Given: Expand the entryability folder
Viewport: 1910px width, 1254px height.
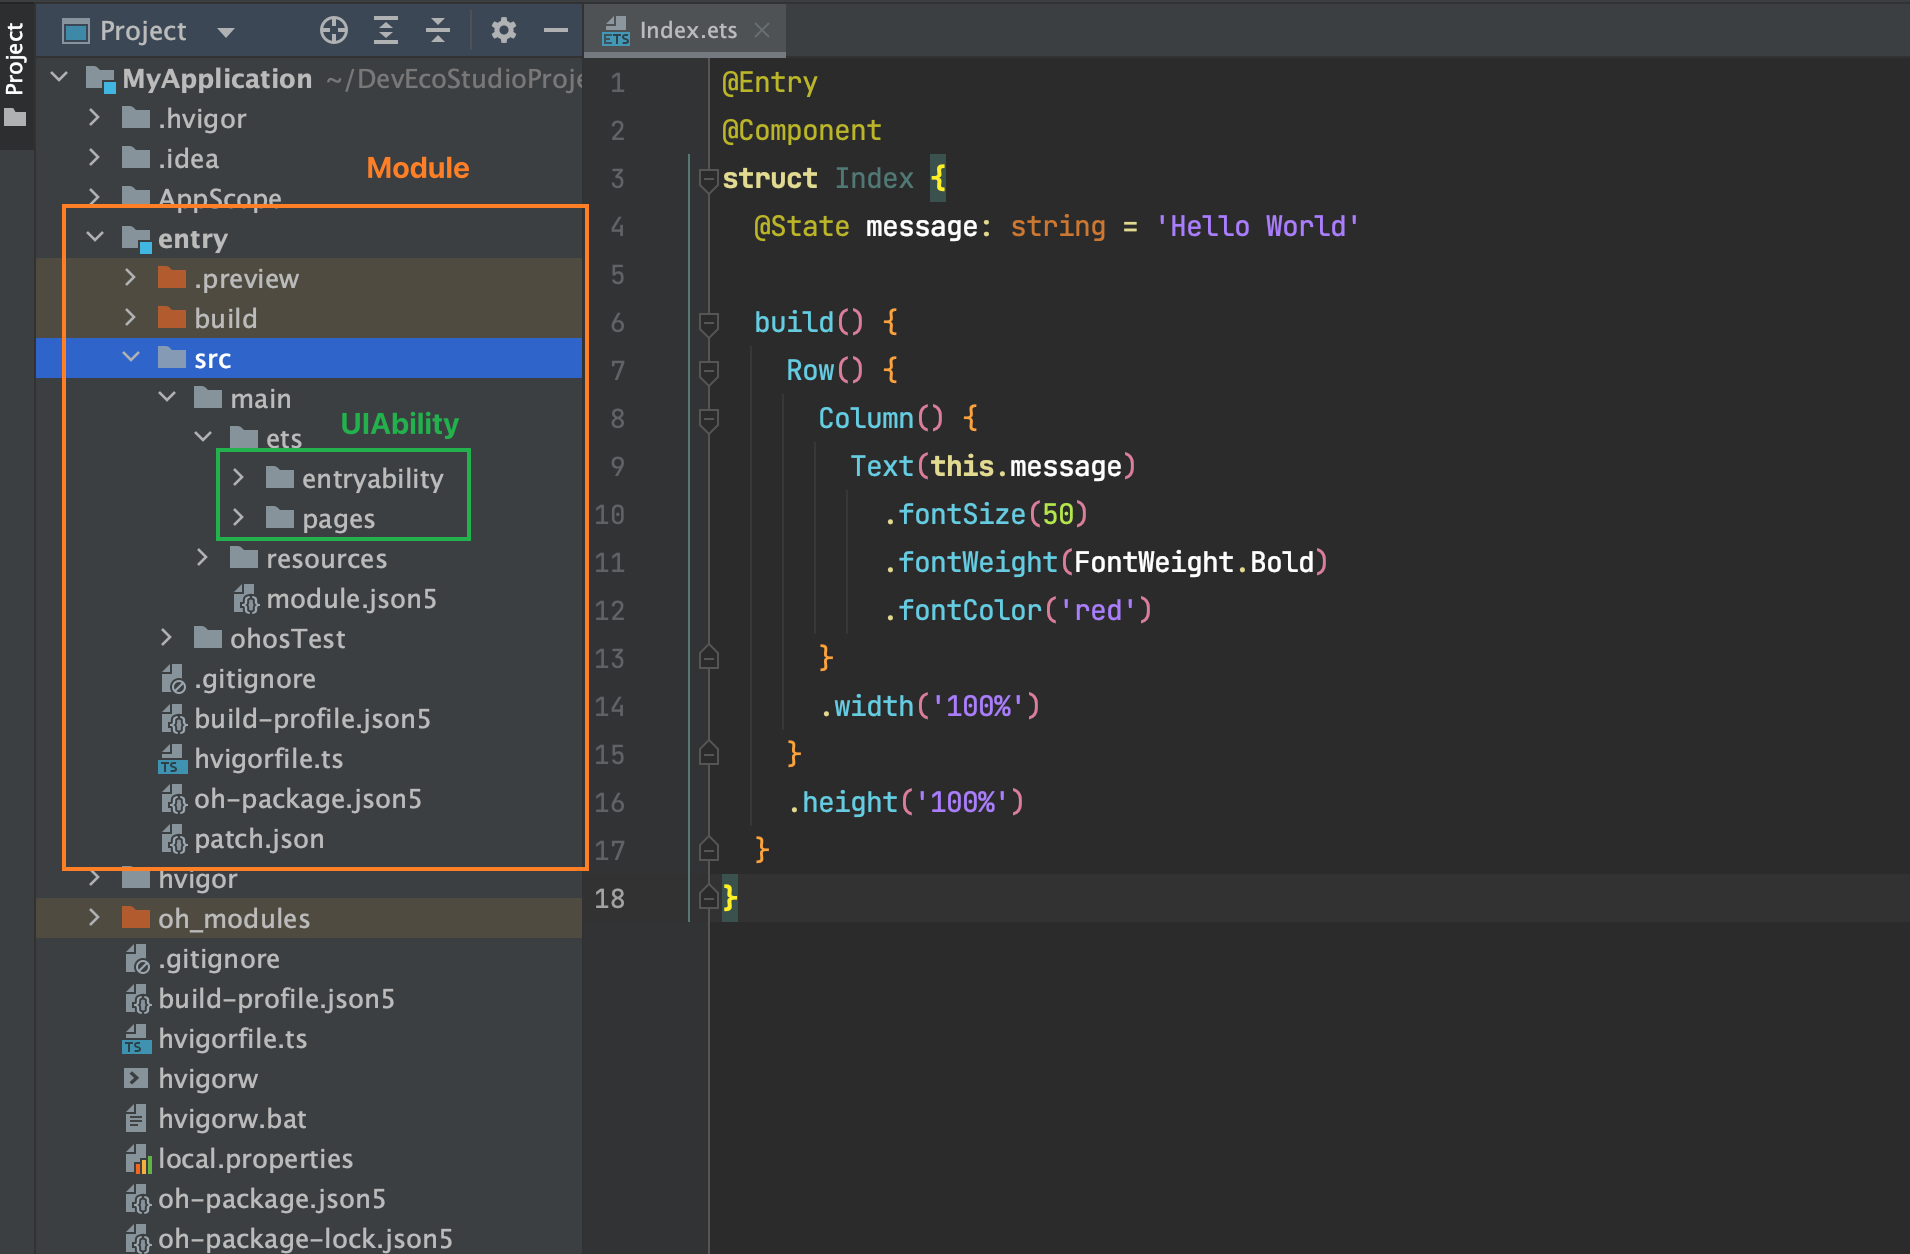Looking at the screenshot, I should (x=238, y=478).
